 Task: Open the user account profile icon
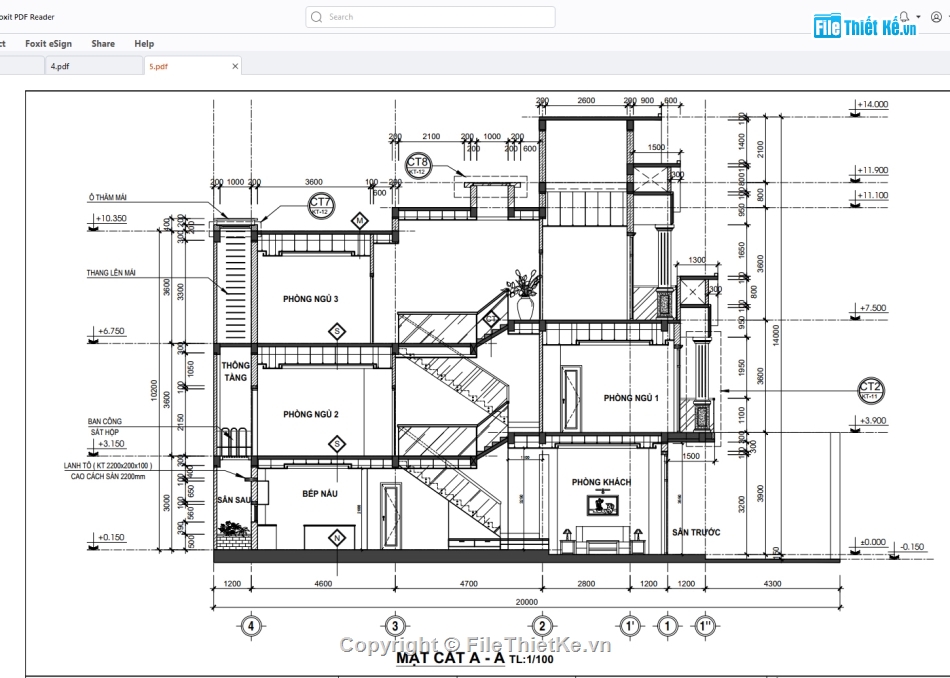tap(936, 17)
